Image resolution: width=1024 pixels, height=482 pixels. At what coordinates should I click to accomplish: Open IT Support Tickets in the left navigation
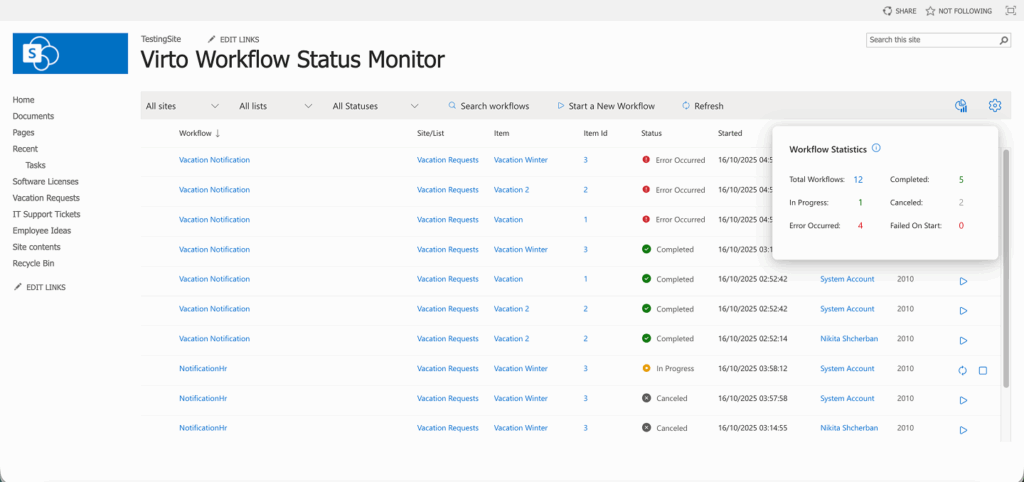[46, 214]
